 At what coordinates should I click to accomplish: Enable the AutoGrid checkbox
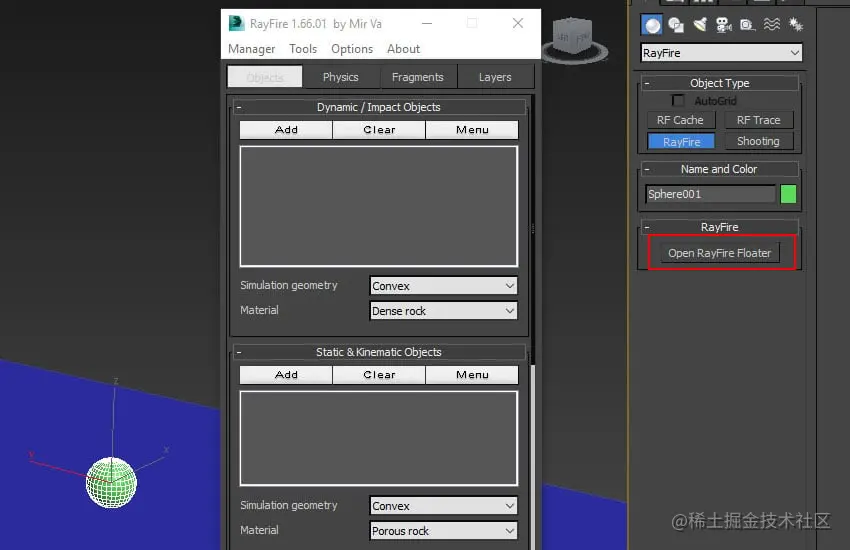pyautogui.click(x=678, y=101)
